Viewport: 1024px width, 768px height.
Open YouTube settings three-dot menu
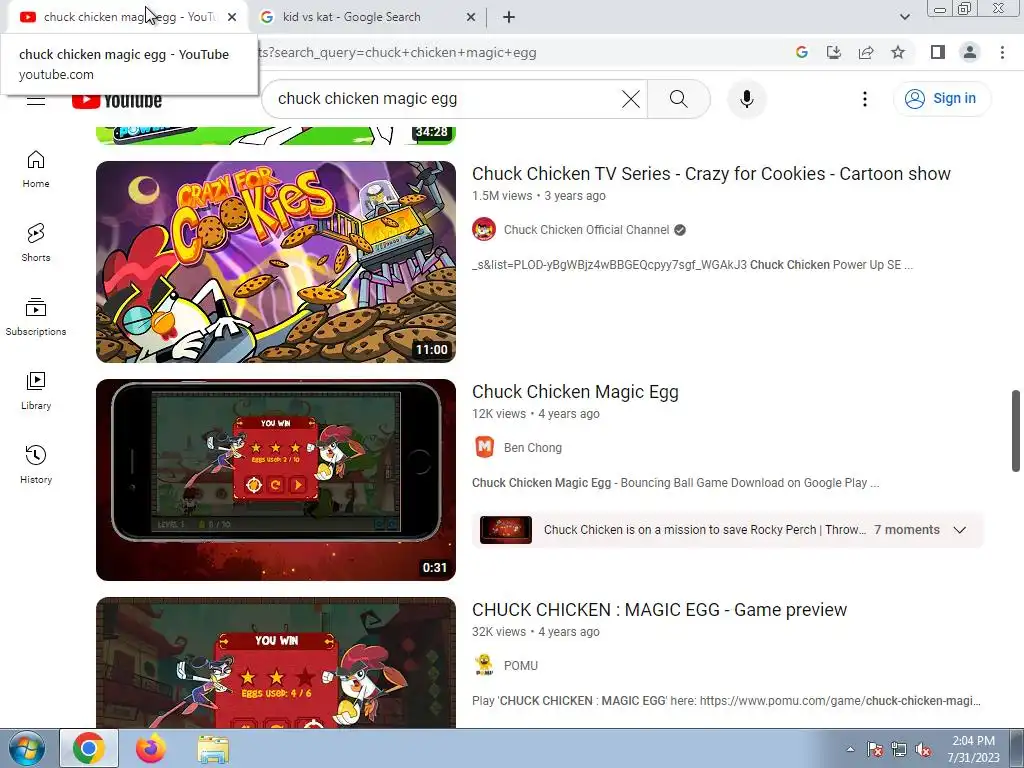[x=865, y=99]
